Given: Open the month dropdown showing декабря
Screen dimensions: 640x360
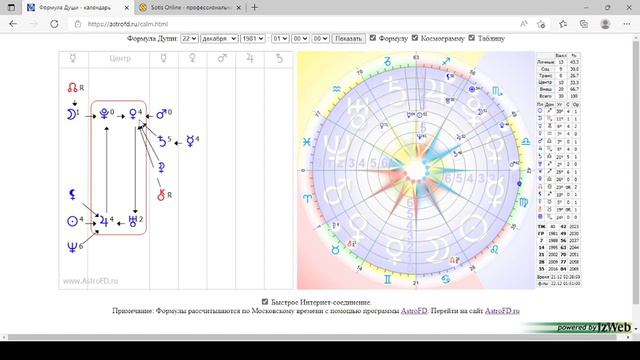Looking at the screenshot, I should click(x=219, y=38).
